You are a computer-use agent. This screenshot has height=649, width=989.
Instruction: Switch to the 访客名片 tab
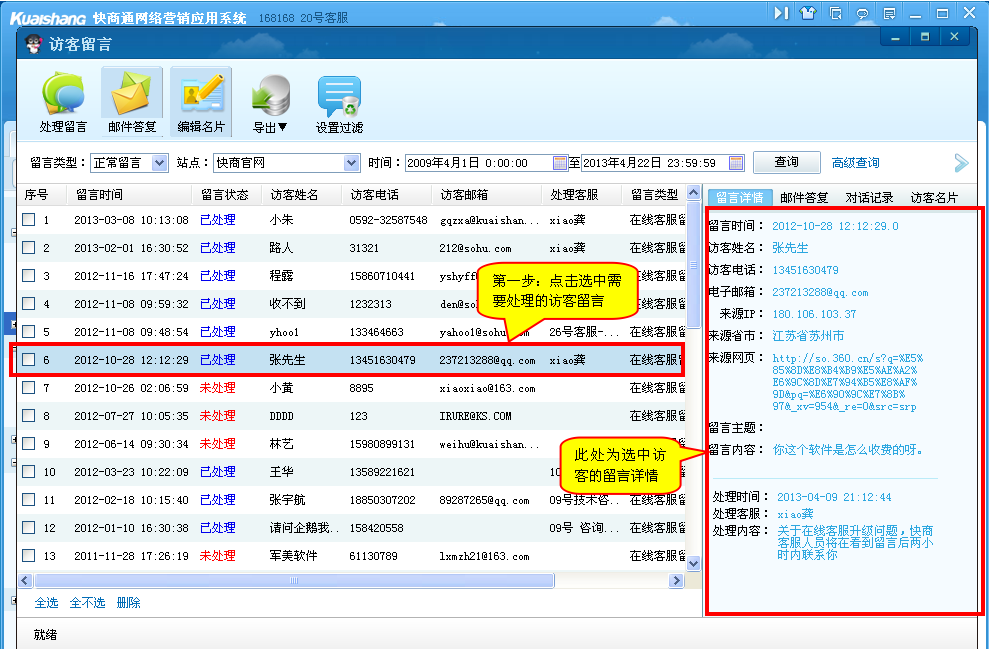point(934,198)
